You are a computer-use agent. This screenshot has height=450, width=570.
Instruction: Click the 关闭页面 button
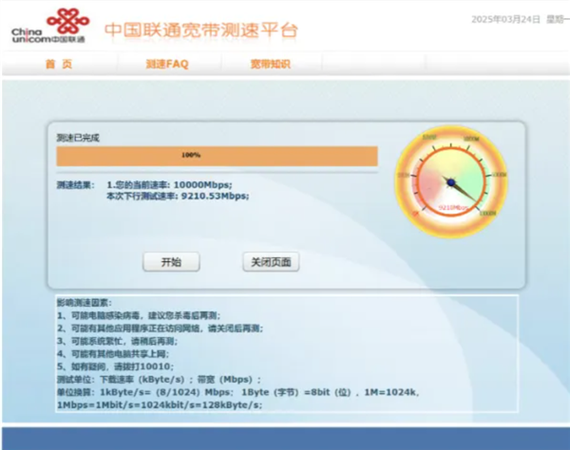click(x=271, y=262)
